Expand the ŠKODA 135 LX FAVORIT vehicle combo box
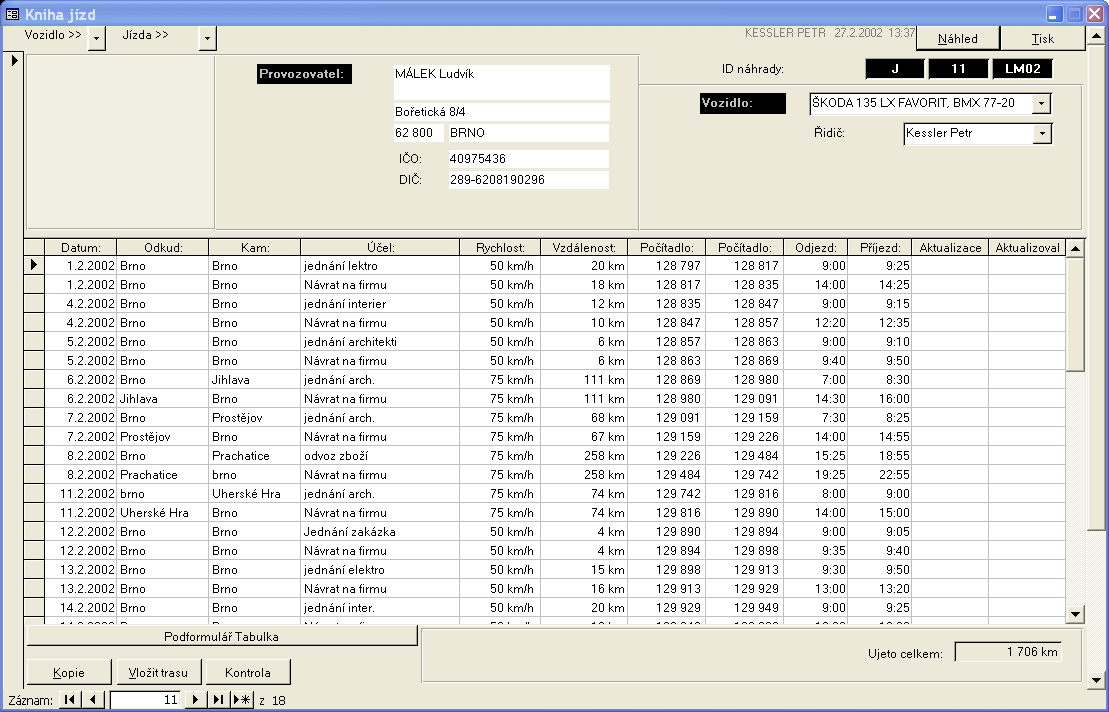The width and height of the screenshot is (1109, 712). click(1041, 104)
